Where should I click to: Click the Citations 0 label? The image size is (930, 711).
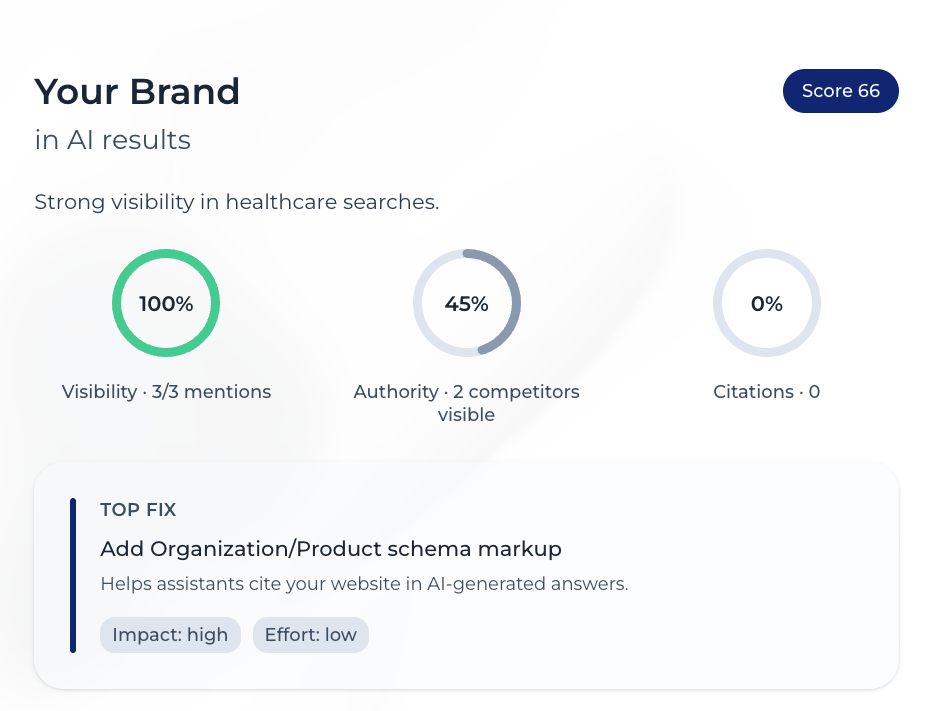coord(767,391)
